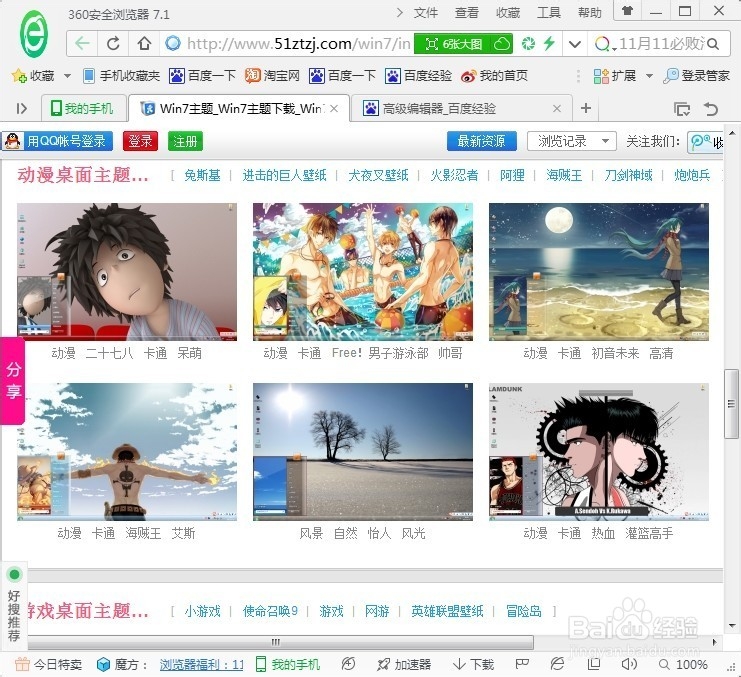Close the 高级编辑器 tab
This screenshot has width=741, height=677.
click(557, 109)
